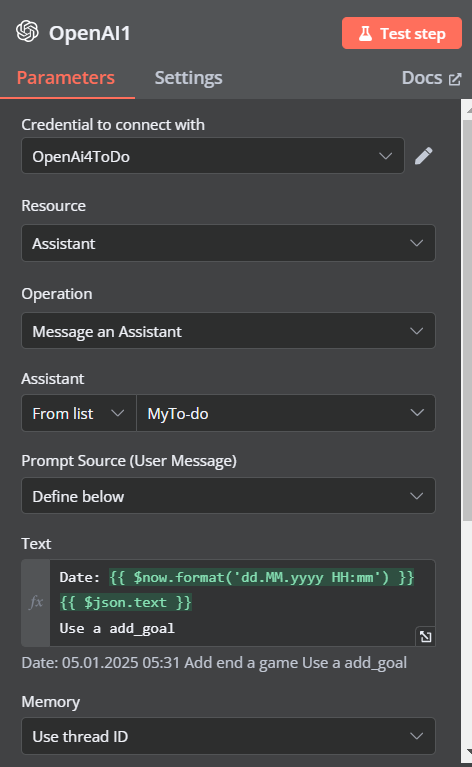The height and width of the screenshot is (767, 472).
Task: Select the Parameters tab
Action: tap(66, 78)
